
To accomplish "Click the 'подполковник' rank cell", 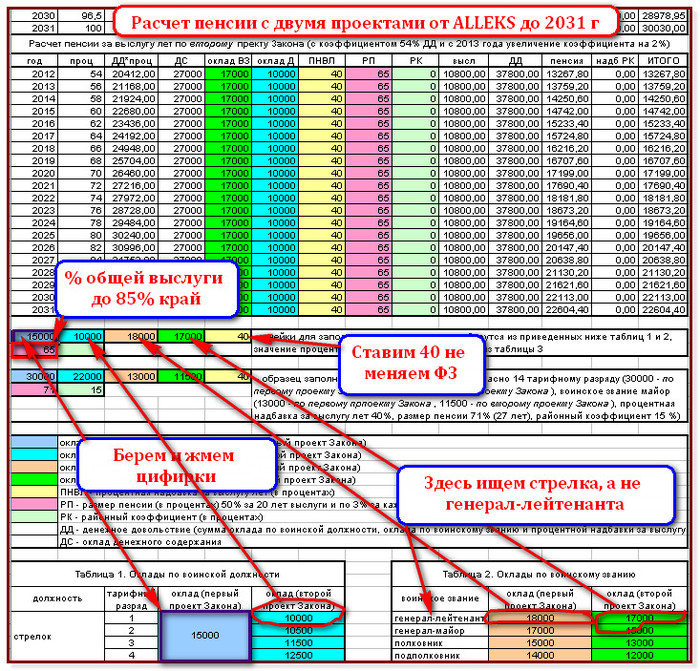I will 440,656.
